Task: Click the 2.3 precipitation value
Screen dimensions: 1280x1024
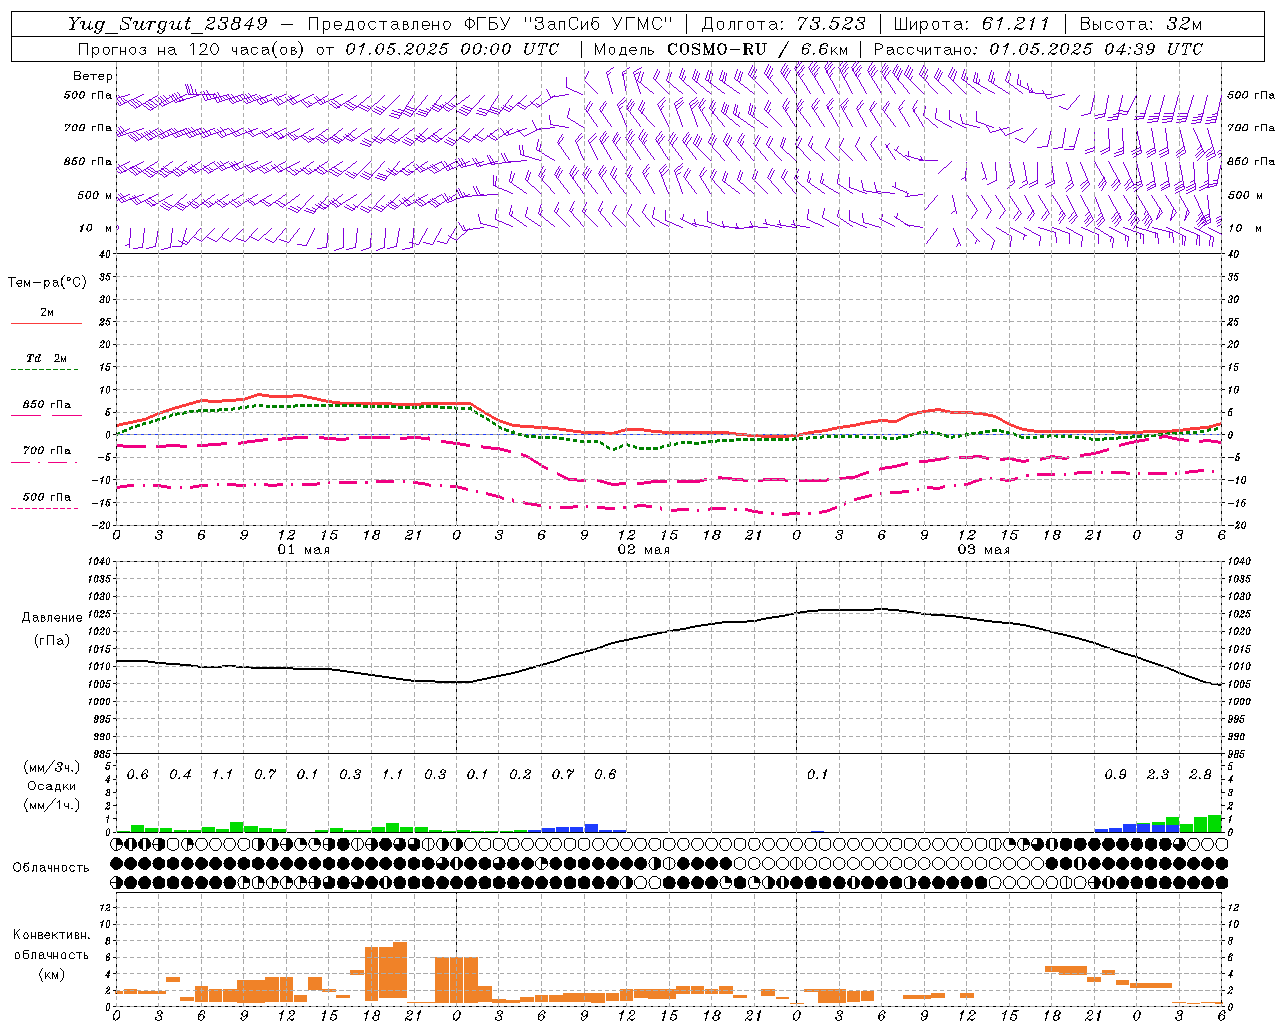Action: [1158, 775]
